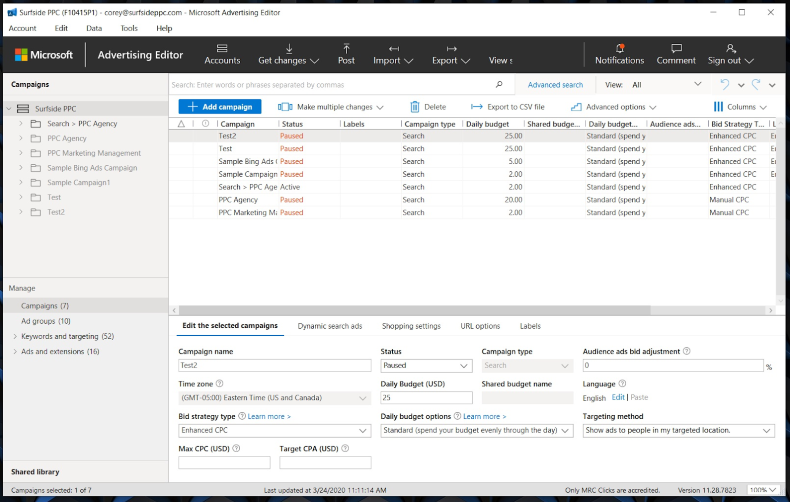Open the Edit menu
This screenshot has height=502, width=790.
[x=61, y=28]
